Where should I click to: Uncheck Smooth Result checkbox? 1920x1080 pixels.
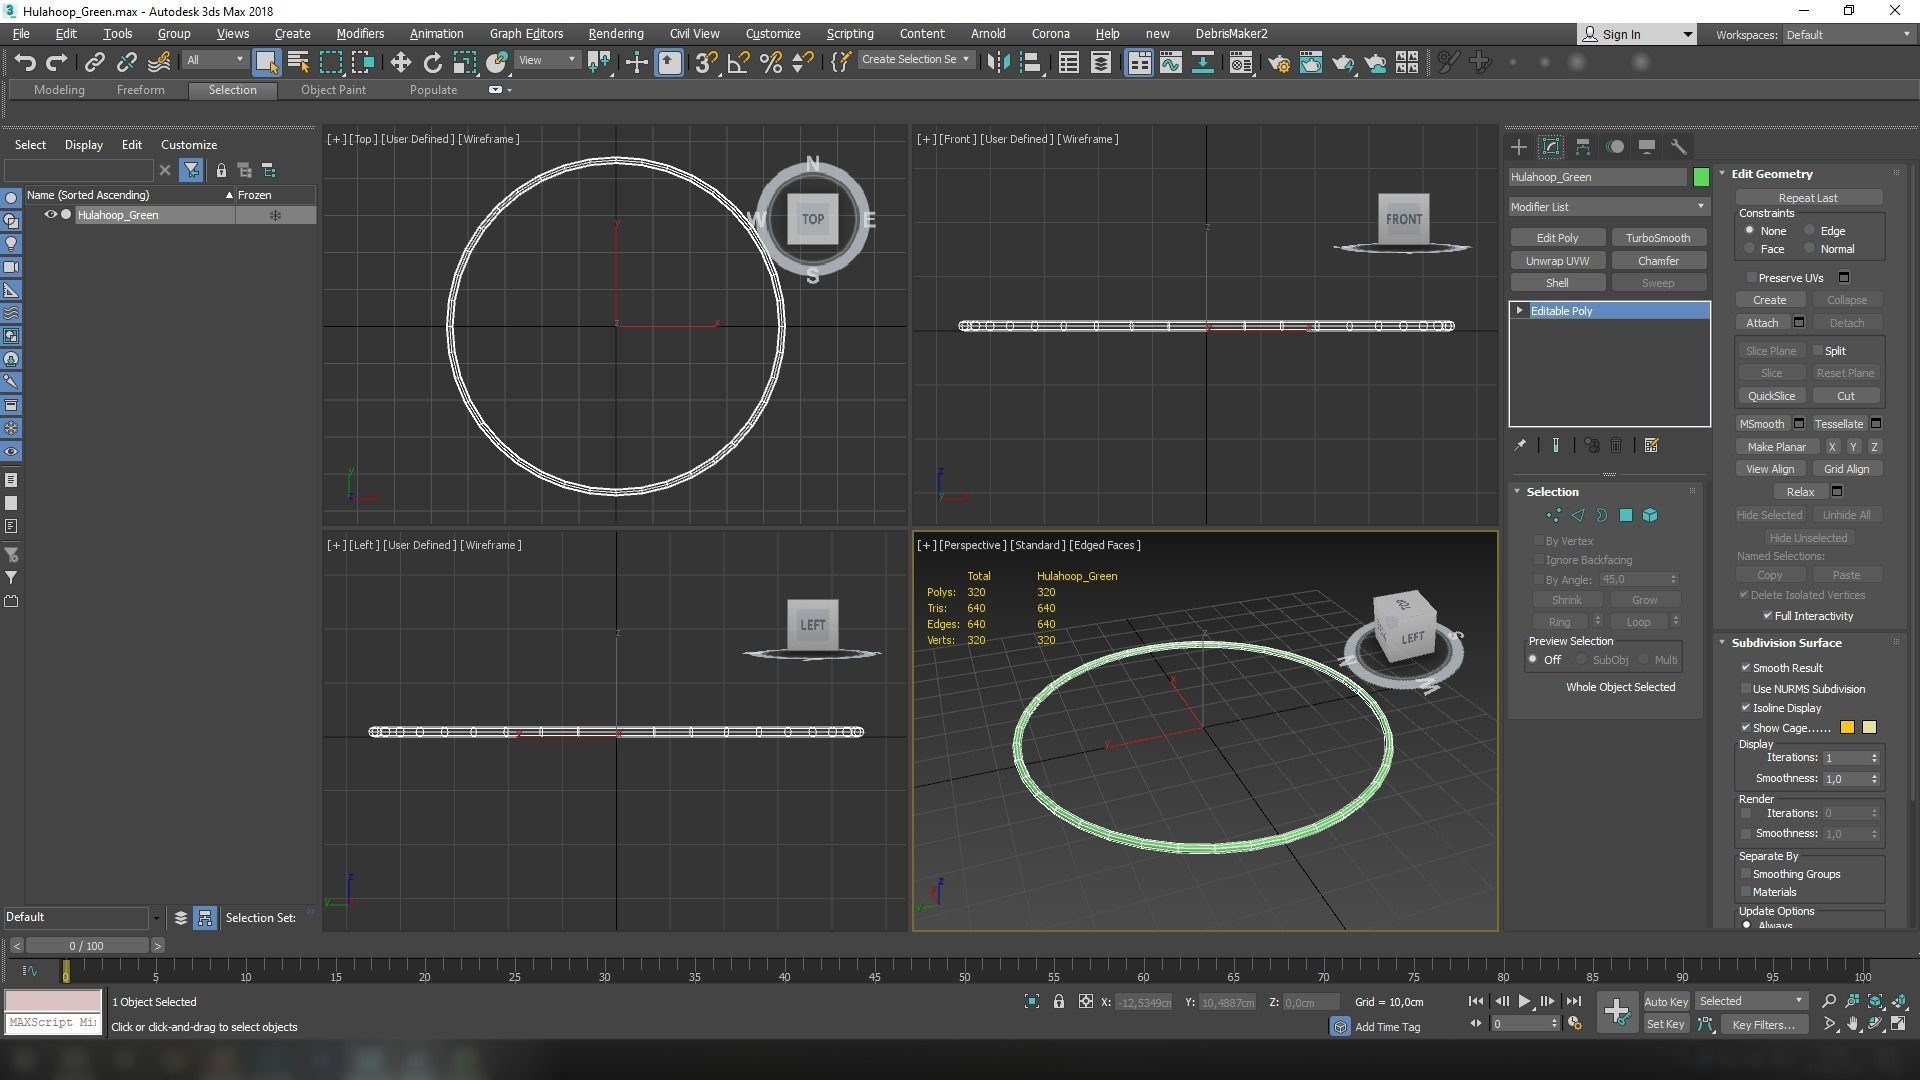click(1746, 668)
